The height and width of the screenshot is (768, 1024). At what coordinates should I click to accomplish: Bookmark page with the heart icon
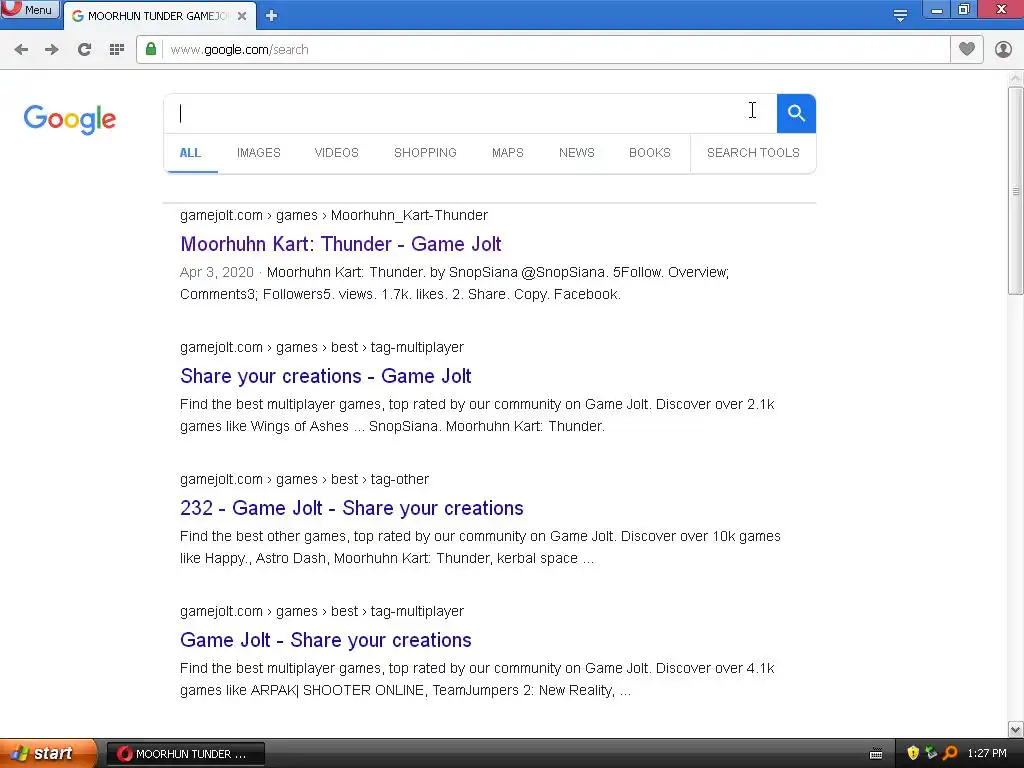(967, 49)
